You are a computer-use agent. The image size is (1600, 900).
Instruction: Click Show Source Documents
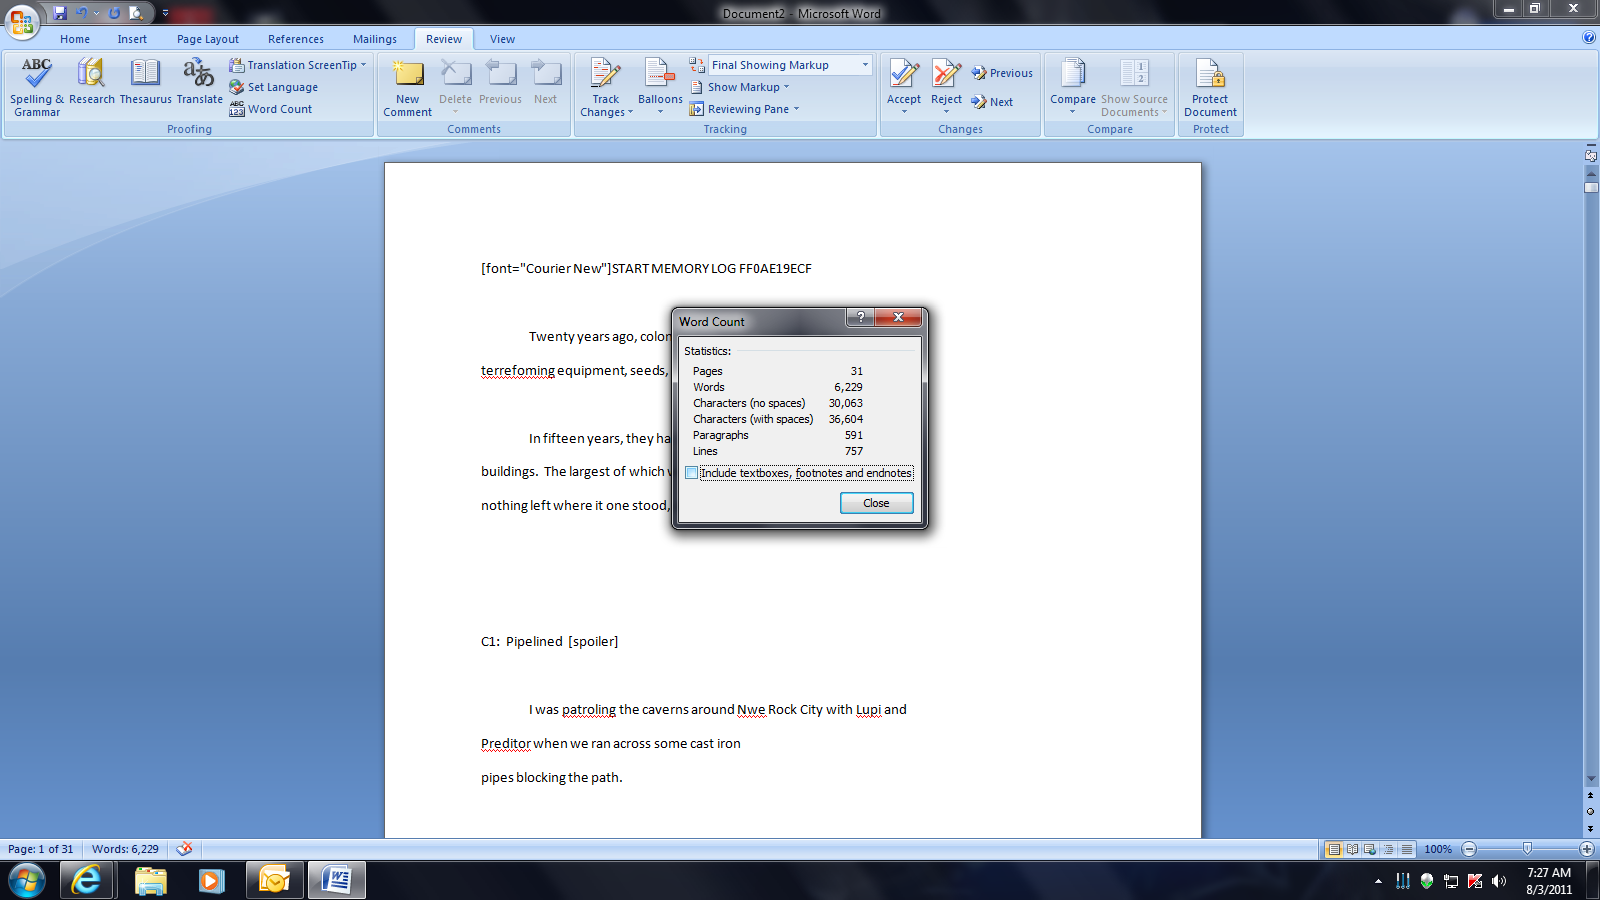1134,88
